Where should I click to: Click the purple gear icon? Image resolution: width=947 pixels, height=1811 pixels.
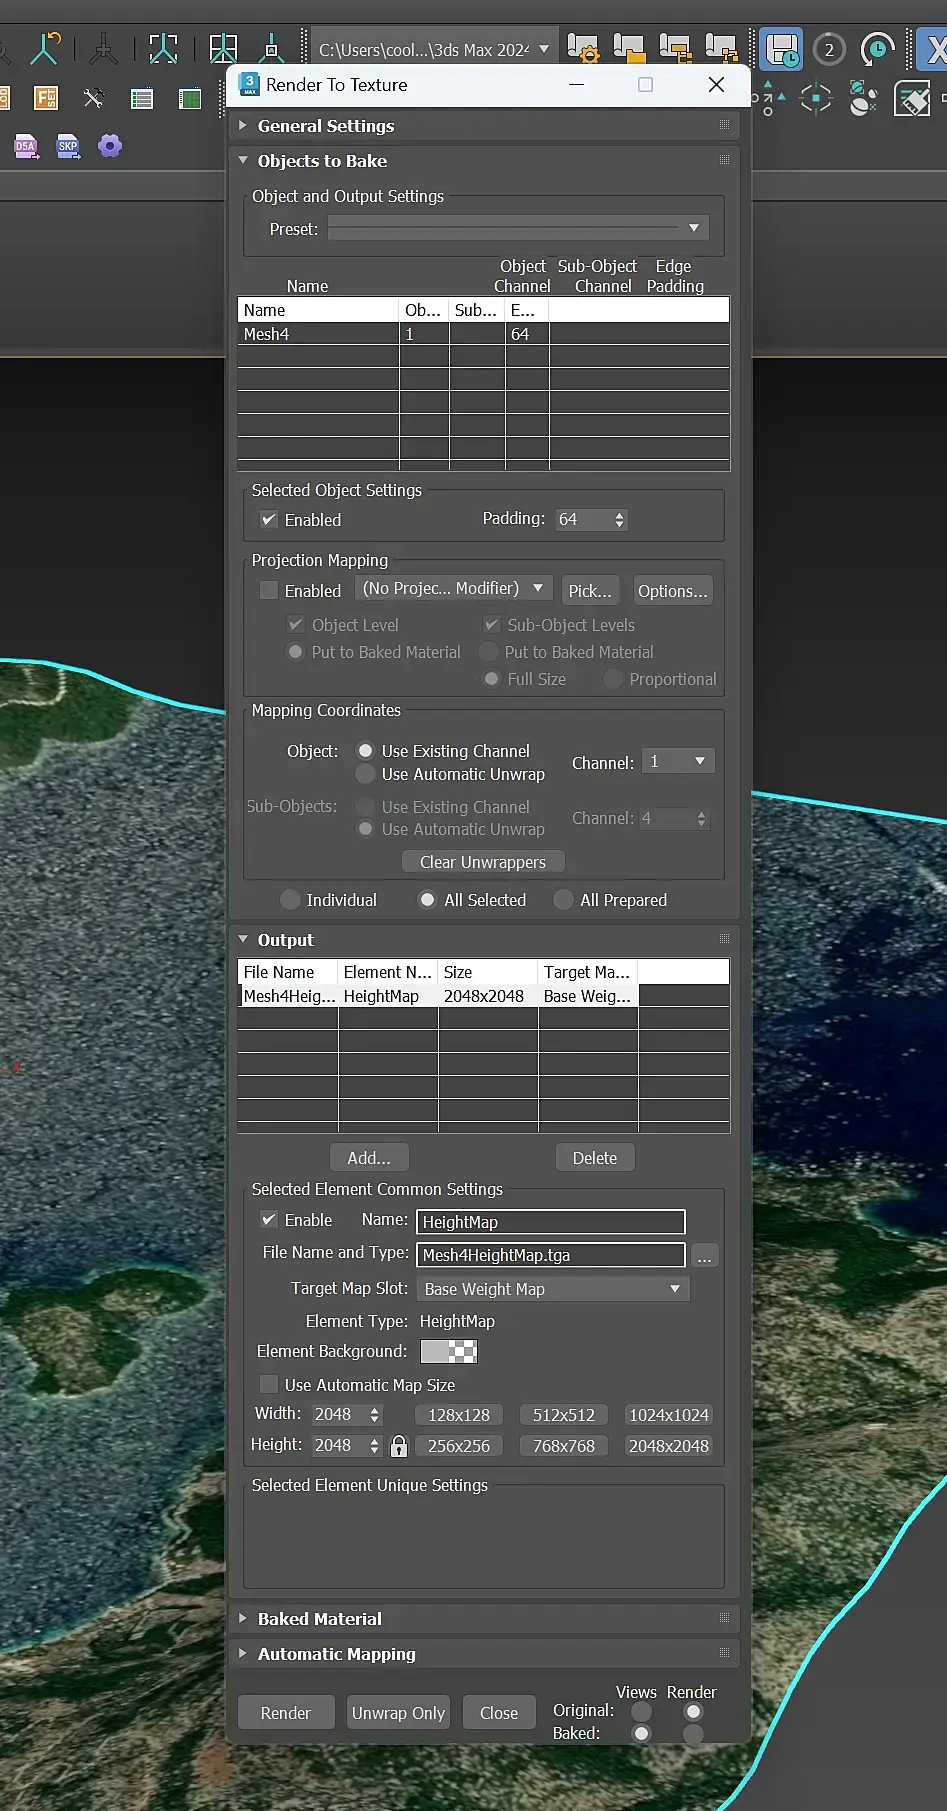(x=110, y=146)
